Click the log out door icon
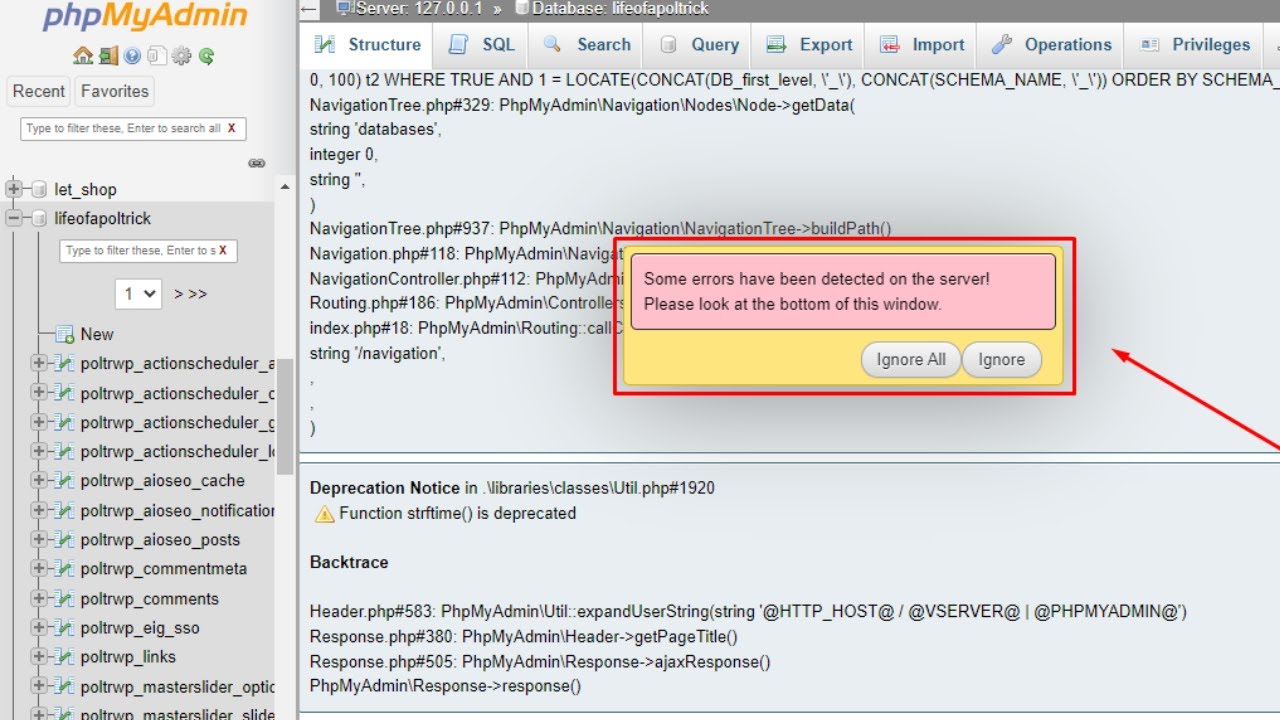 click(108, 56)
